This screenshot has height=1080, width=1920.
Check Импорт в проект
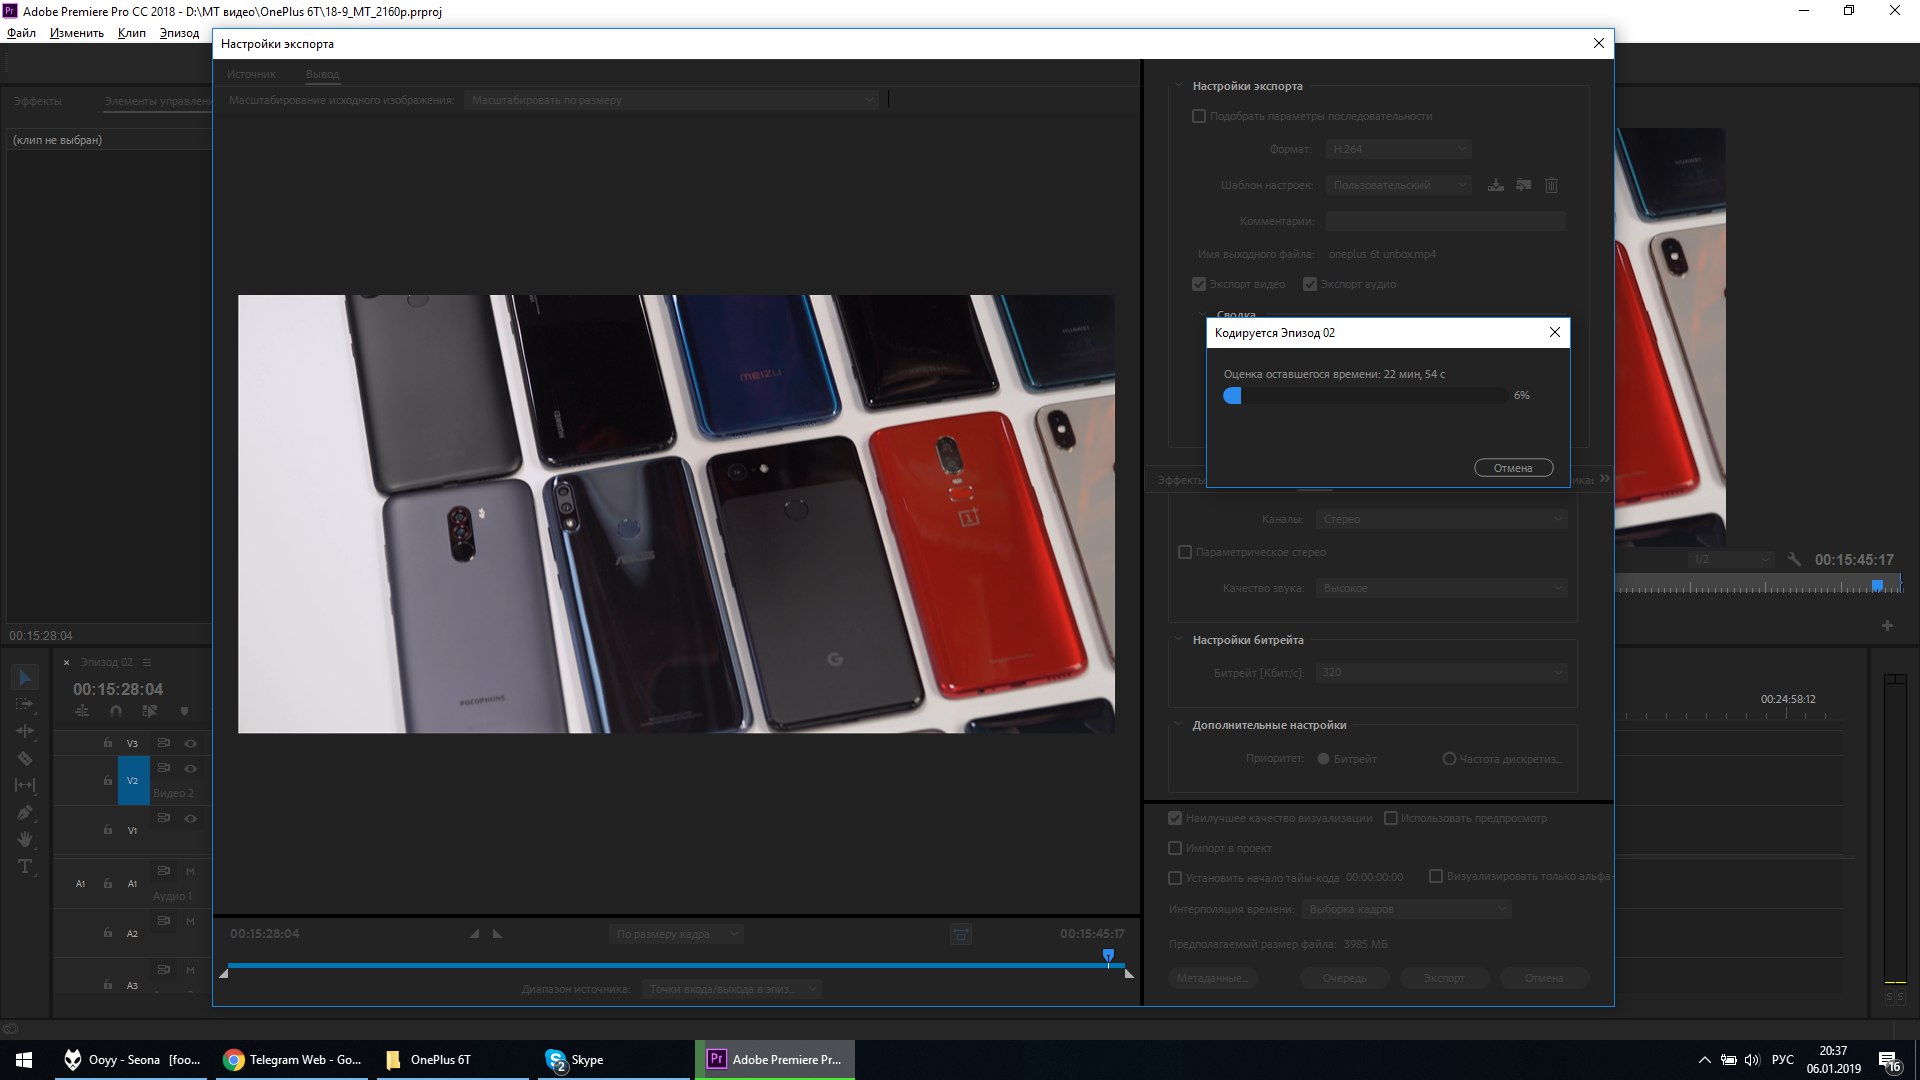pos(1175,848)
